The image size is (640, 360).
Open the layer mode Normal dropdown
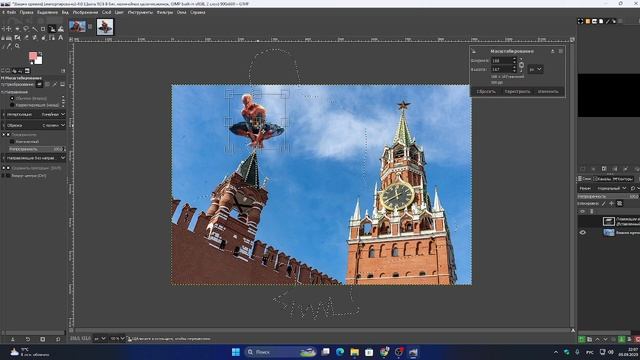[x=610, y=188]
